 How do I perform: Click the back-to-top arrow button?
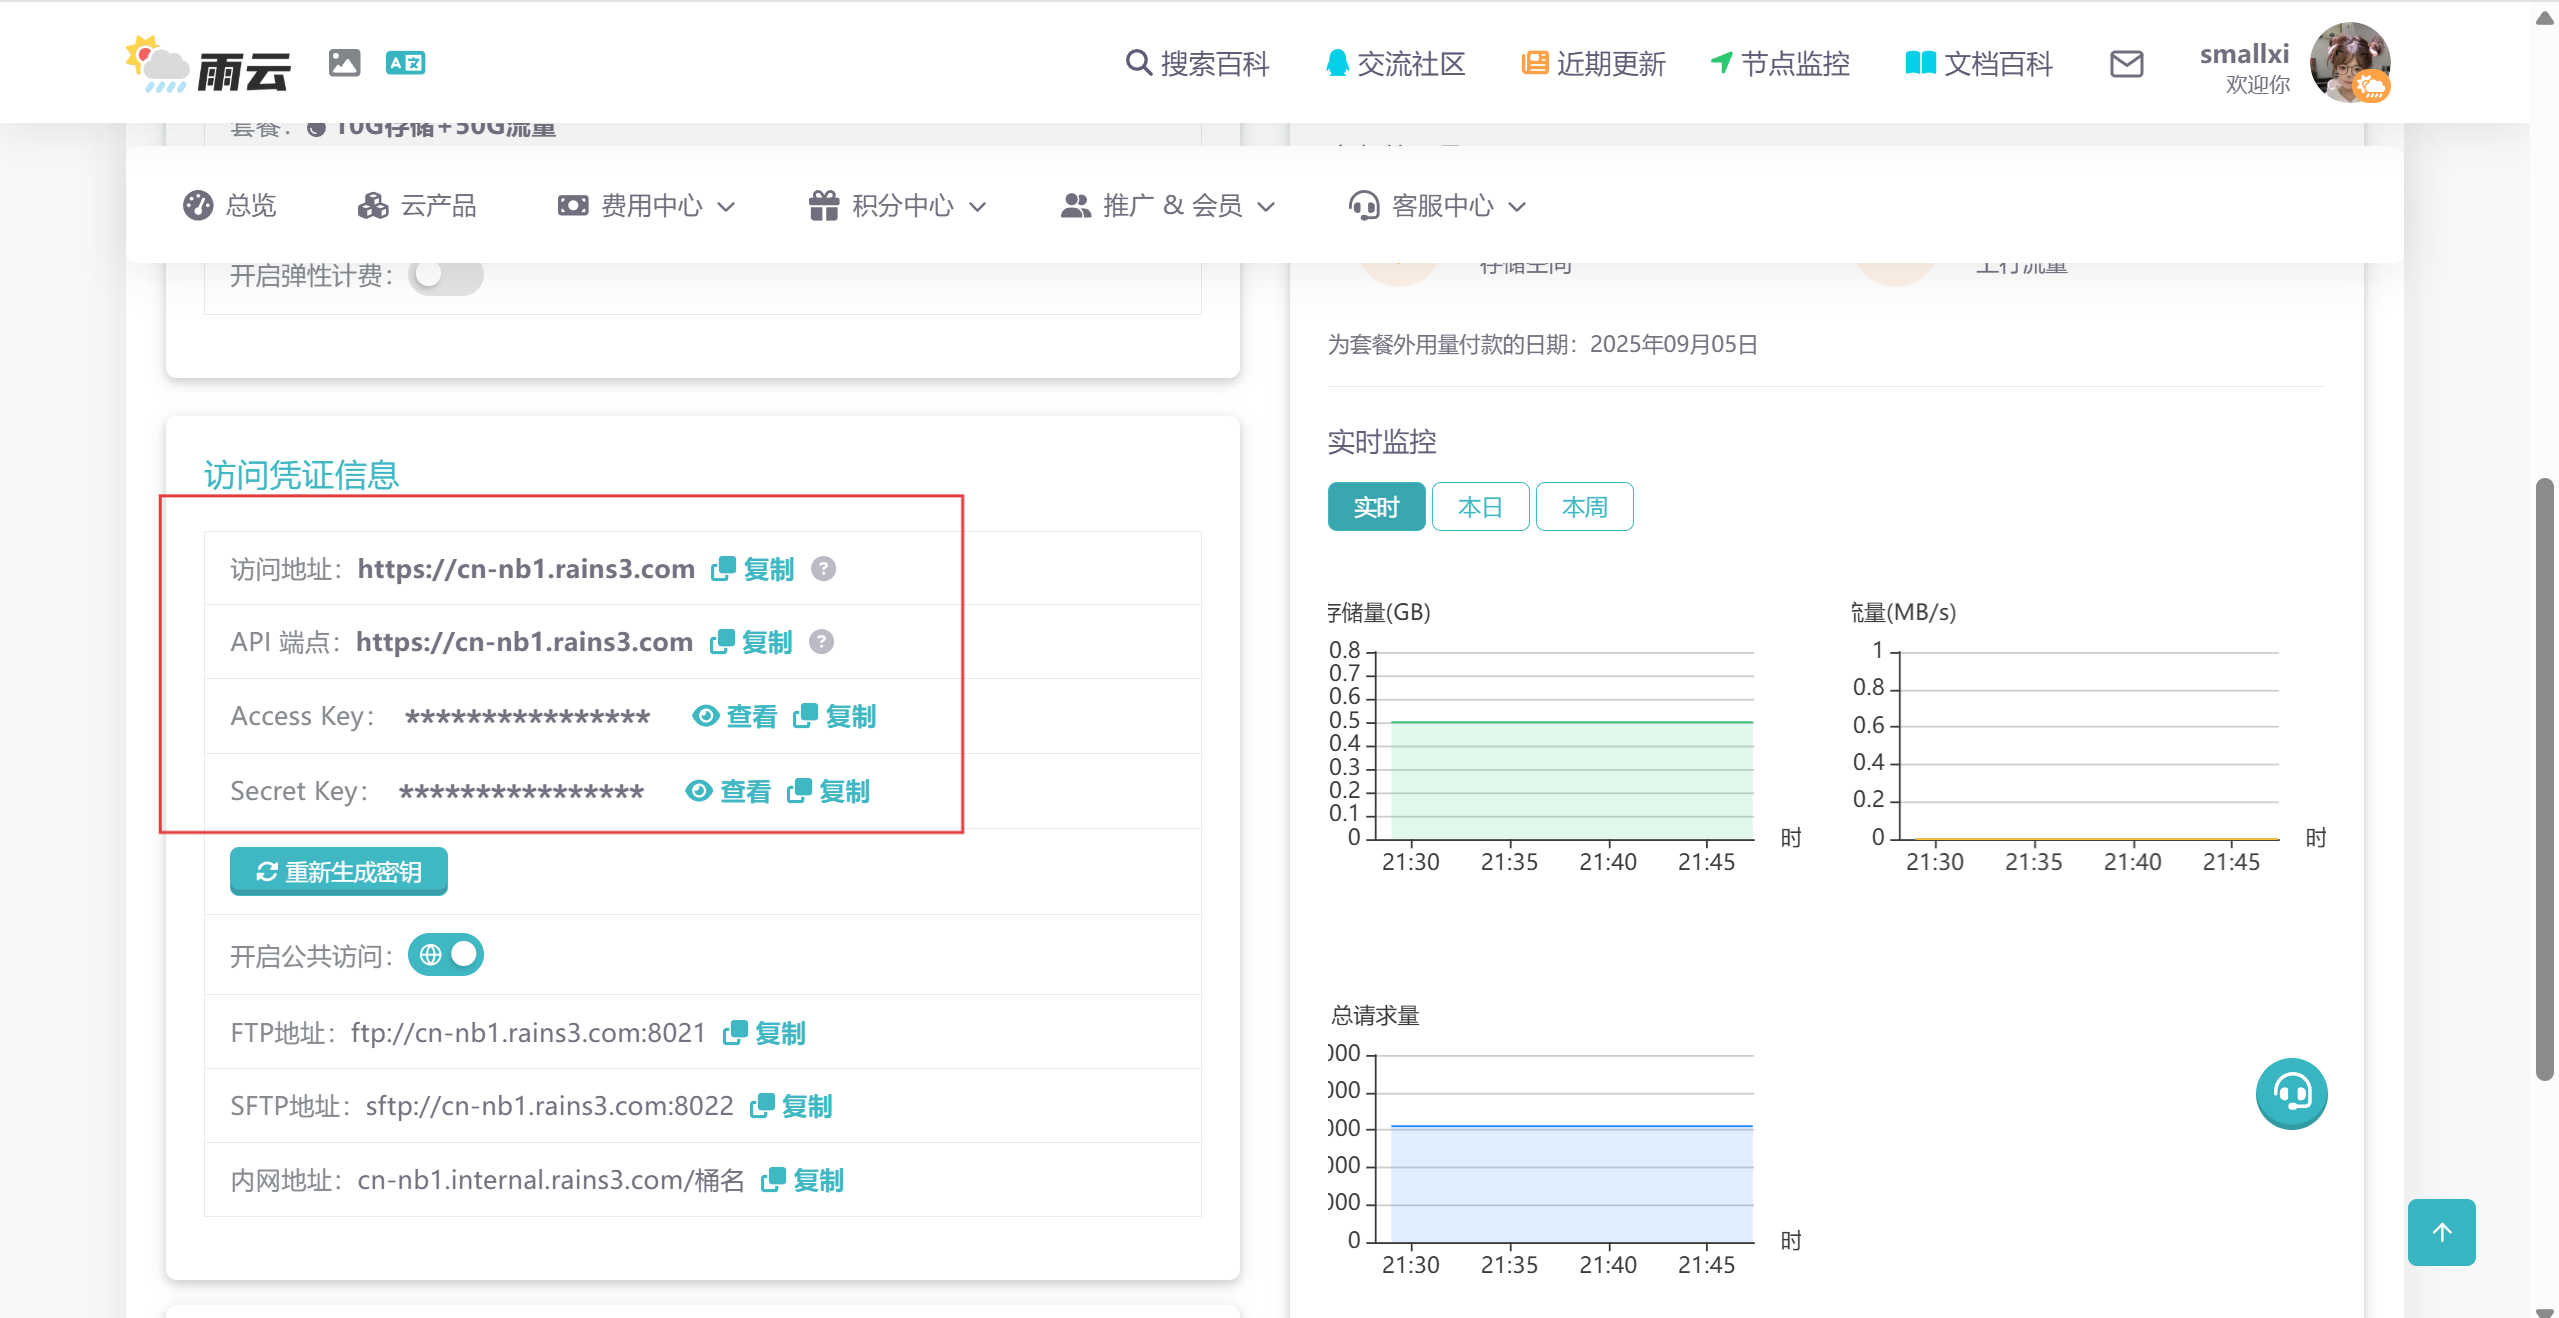[x=2441, y=1232]
